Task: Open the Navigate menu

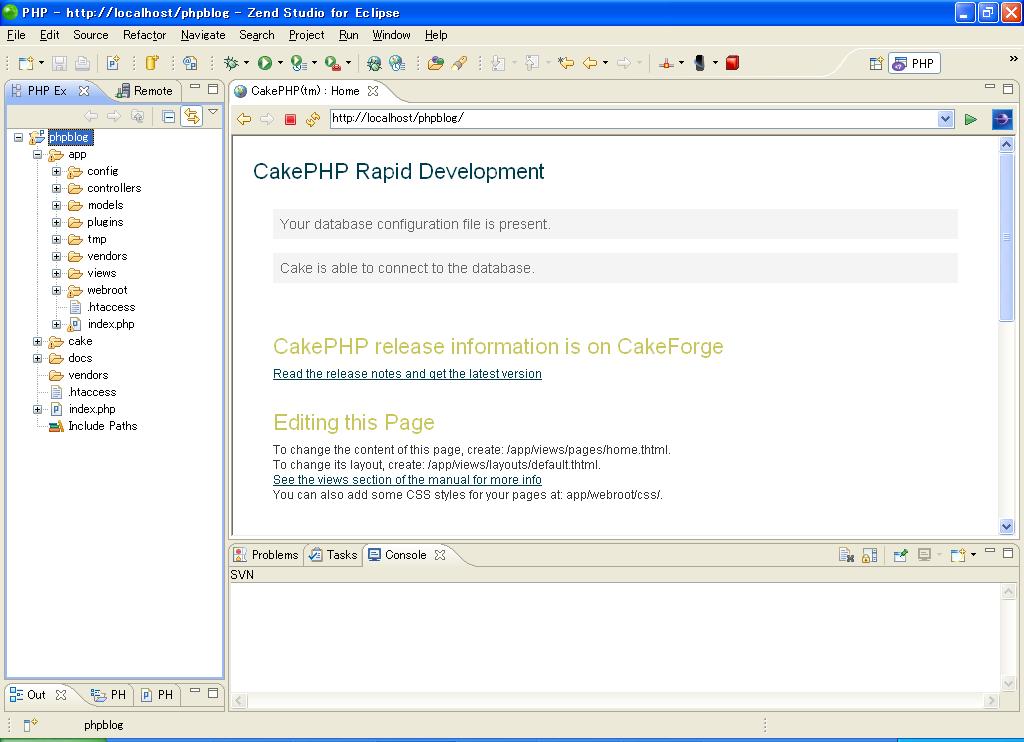Action: click(203, 35)
